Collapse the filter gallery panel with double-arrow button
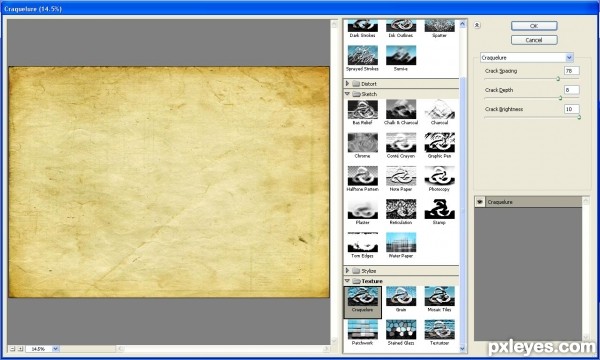Image resolution: width=600 pixels, height=360 pixels. point(477,25)
